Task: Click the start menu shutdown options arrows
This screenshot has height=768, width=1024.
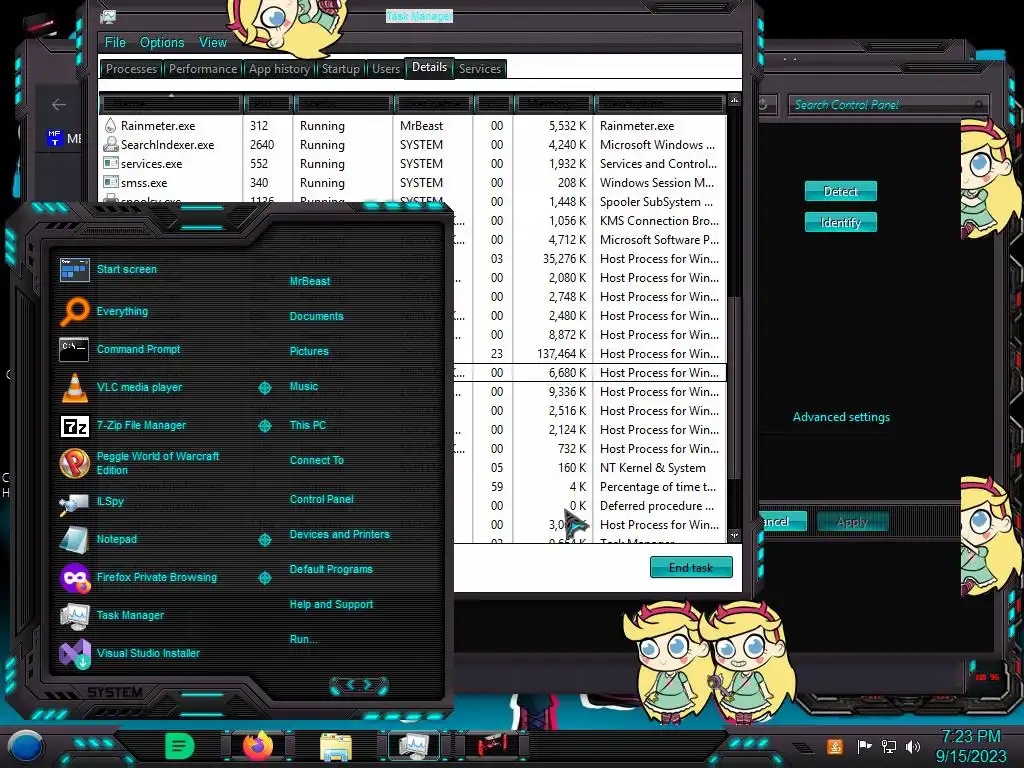Action: (359, 685)
